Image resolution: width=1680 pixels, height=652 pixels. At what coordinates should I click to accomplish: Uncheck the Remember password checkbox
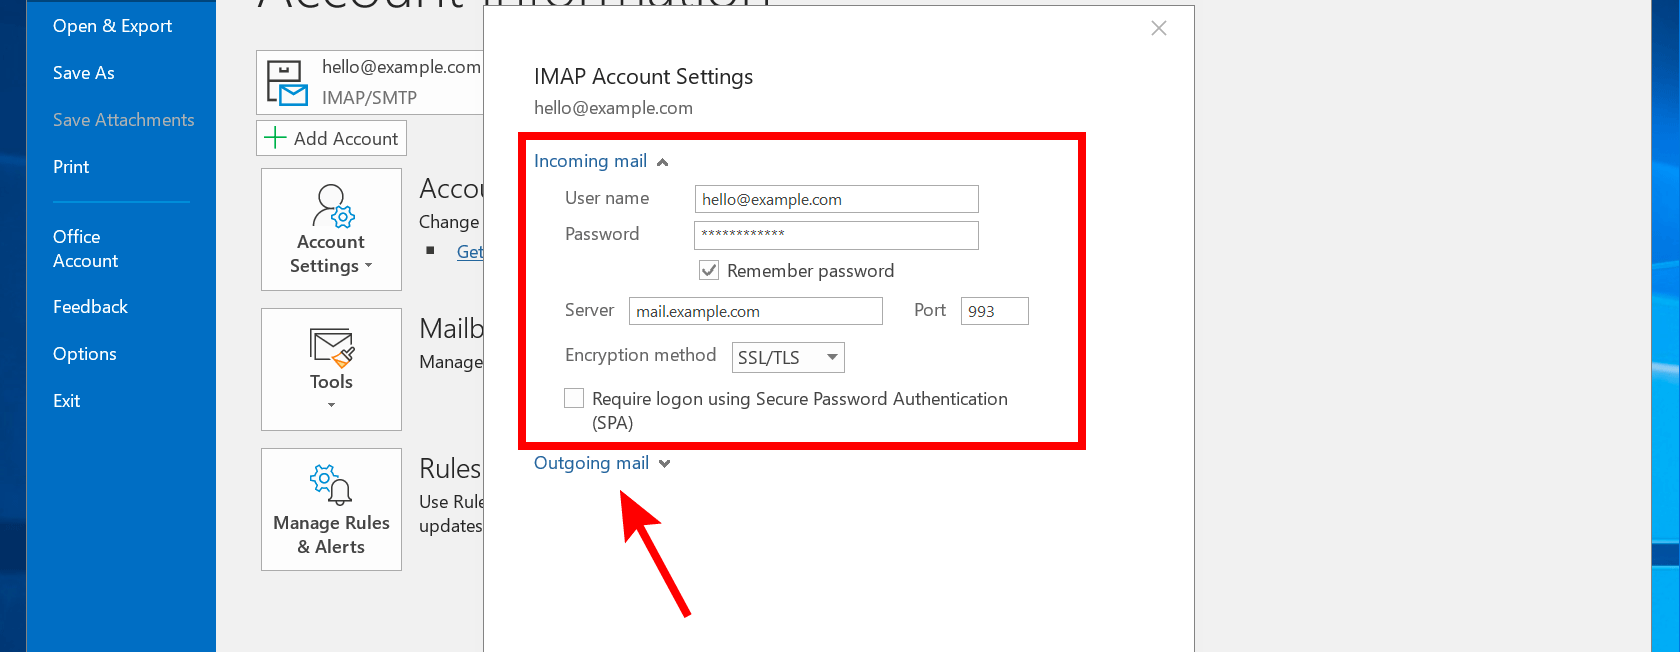coord(709,270)
